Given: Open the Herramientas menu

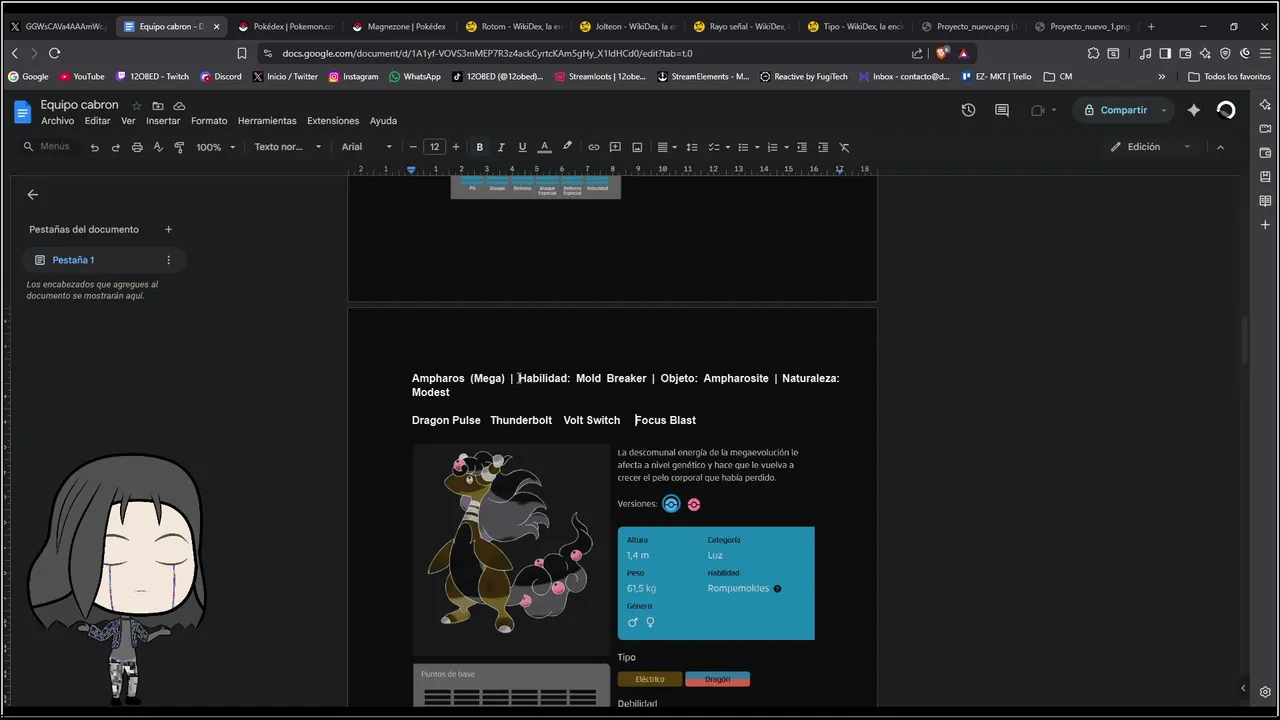Looking at the screenshot, I should click(x=267, y=121).
